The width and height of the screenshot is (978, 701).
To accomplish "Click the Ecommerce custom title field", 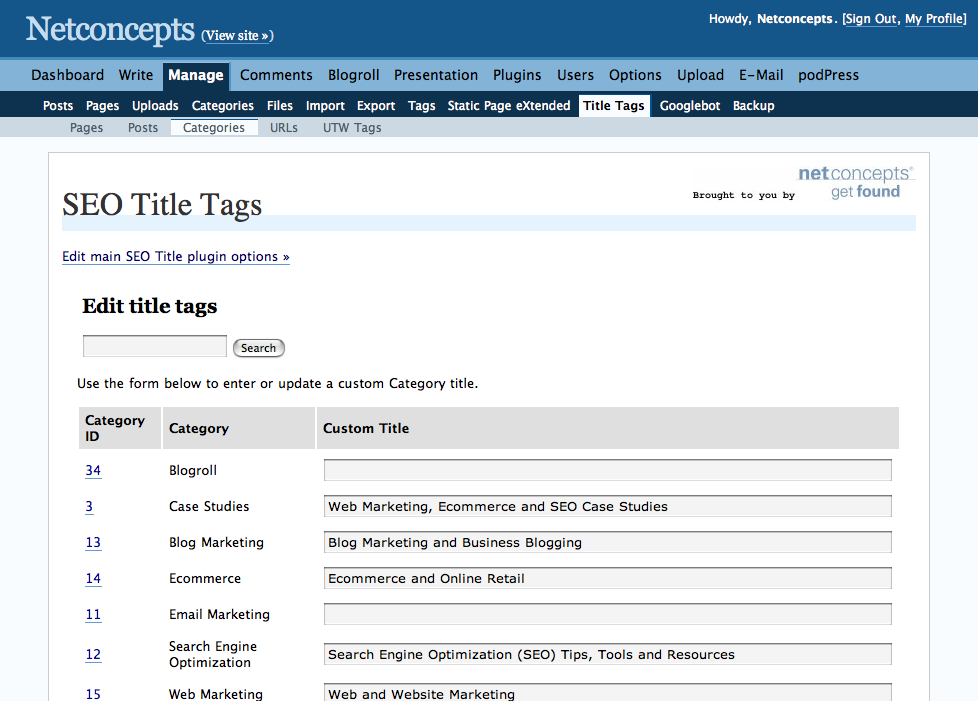I will 608,579.
